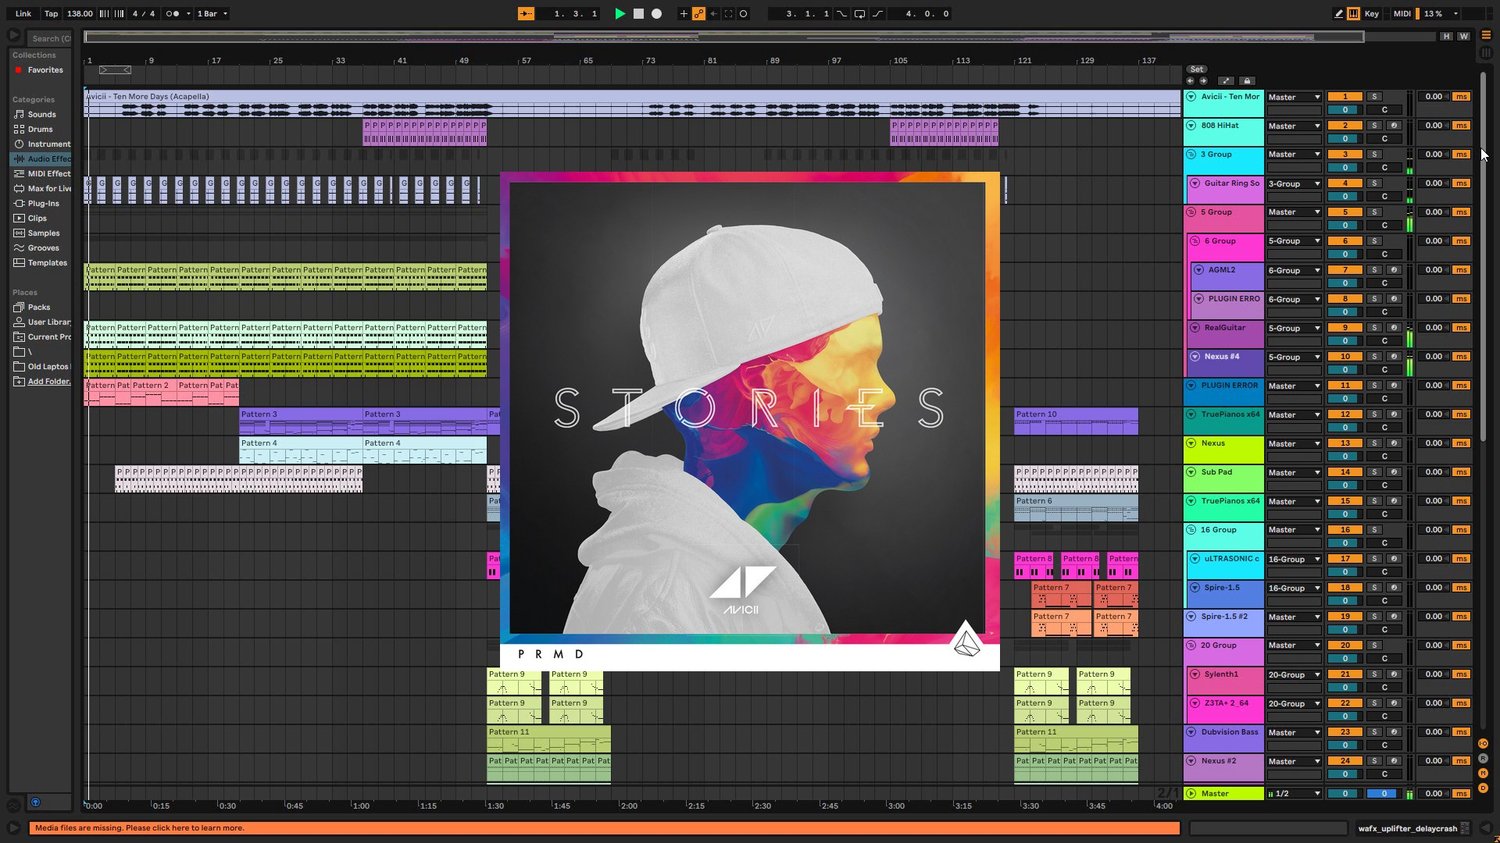Toggle track activator 1 for Avicii acapella

1345,97
